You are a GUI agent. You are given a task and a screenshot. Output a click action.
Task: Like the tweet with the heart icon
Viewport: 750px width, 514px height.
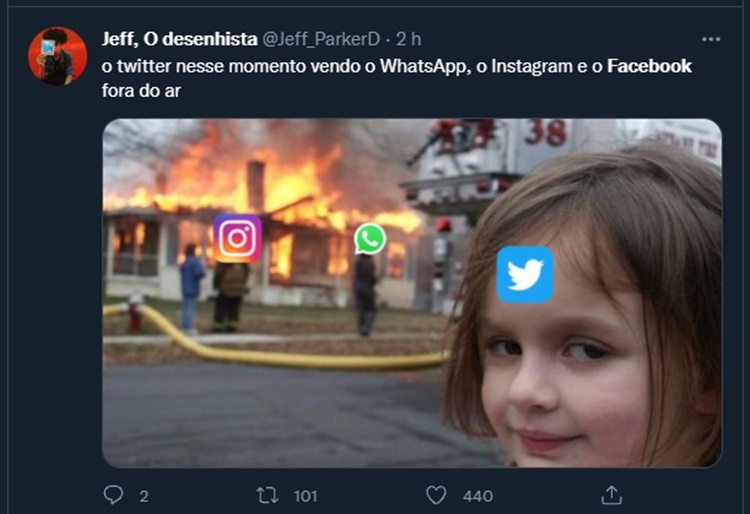click(436, 495)
